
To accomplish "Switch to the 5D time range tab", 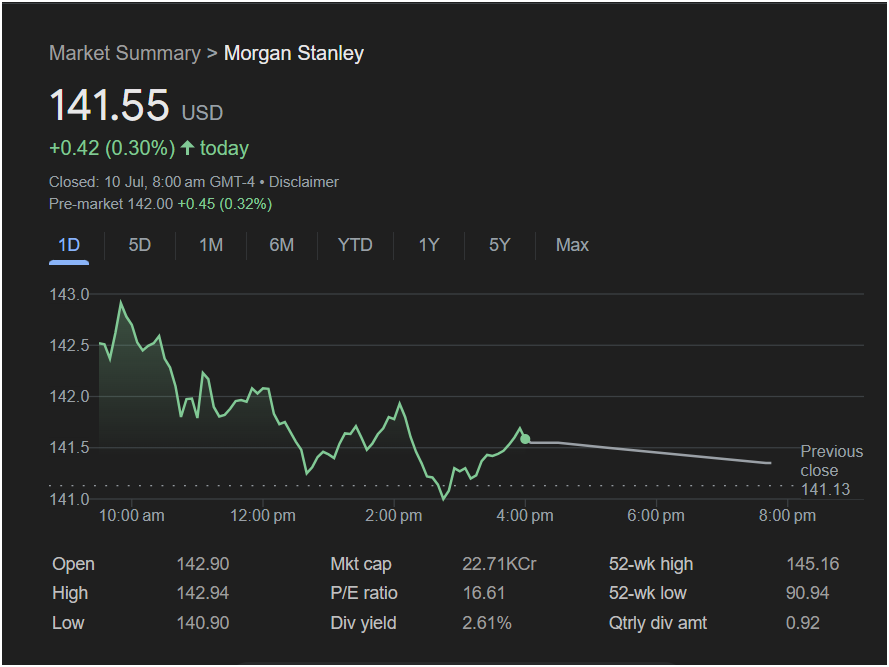I will point(139,245).
